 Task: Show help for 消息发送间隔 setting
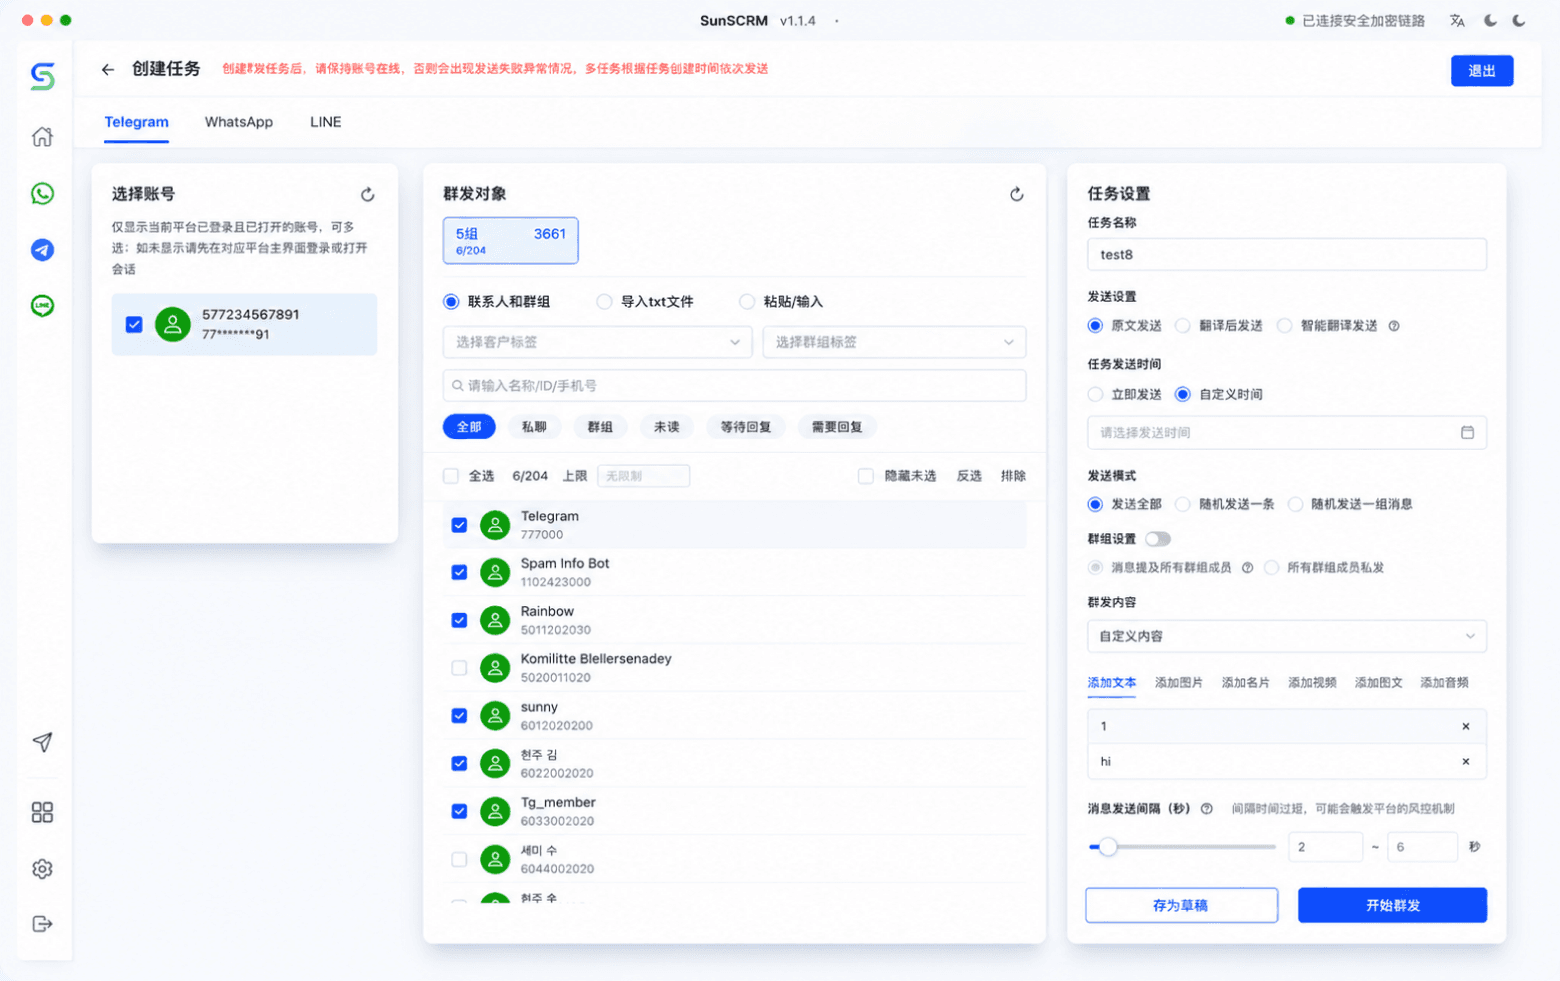coord(1207,809)
